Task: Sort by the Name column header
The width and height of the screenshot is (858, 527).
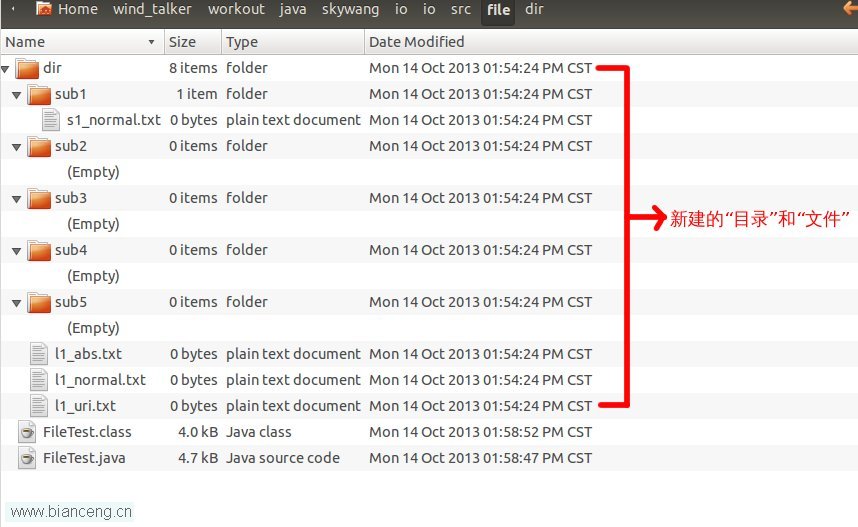Action: [82, 42]
